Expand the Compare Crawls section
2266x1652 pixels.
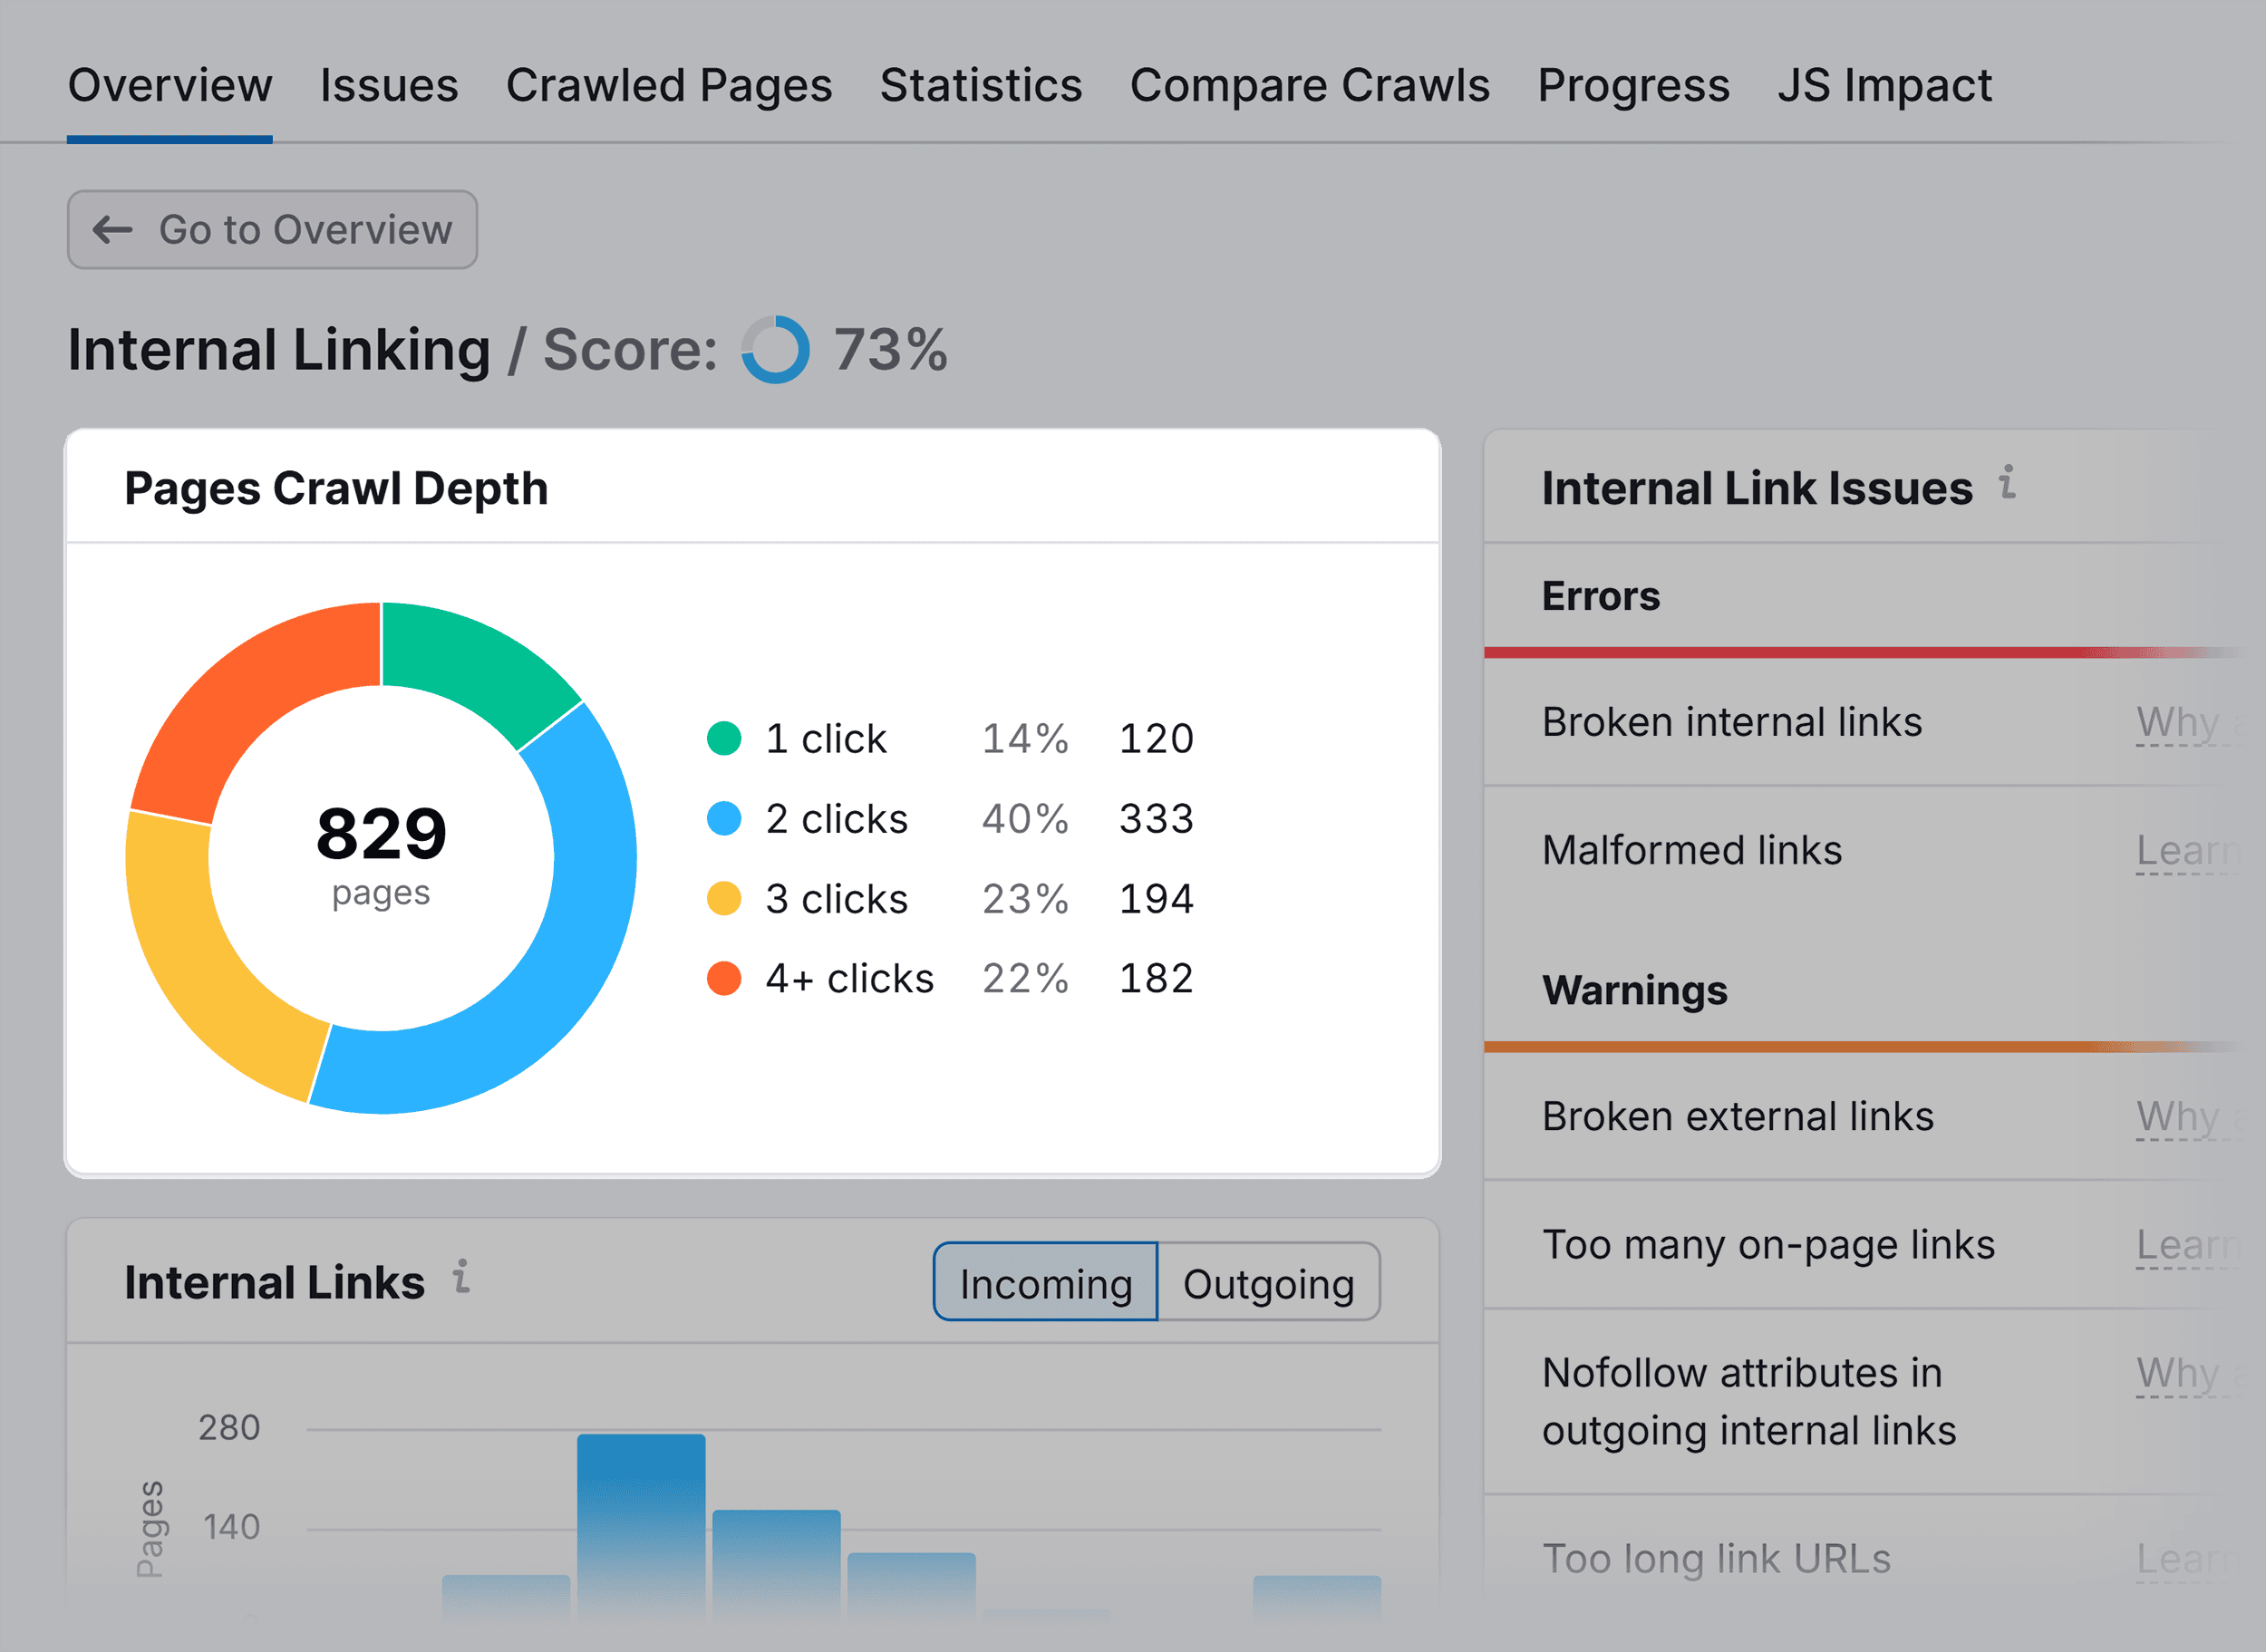pos(1307,34)
